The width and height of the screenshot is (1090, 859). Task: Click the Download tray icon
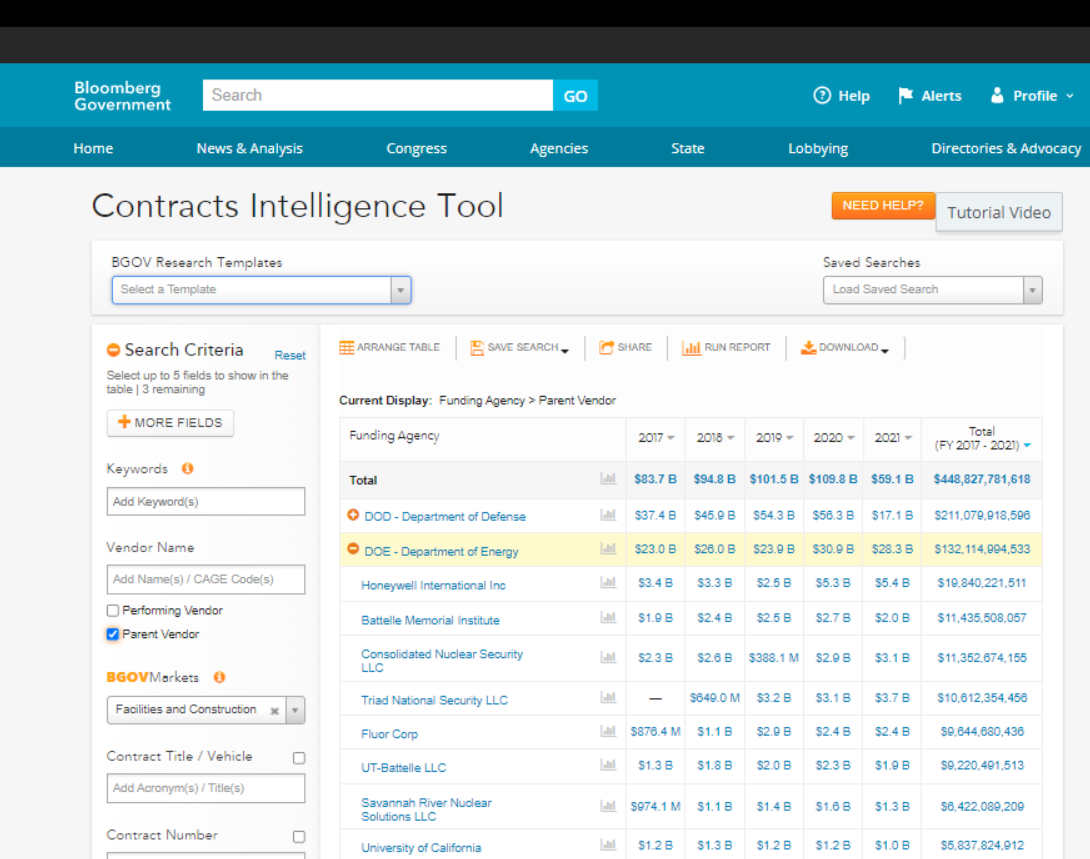[808, 347]
